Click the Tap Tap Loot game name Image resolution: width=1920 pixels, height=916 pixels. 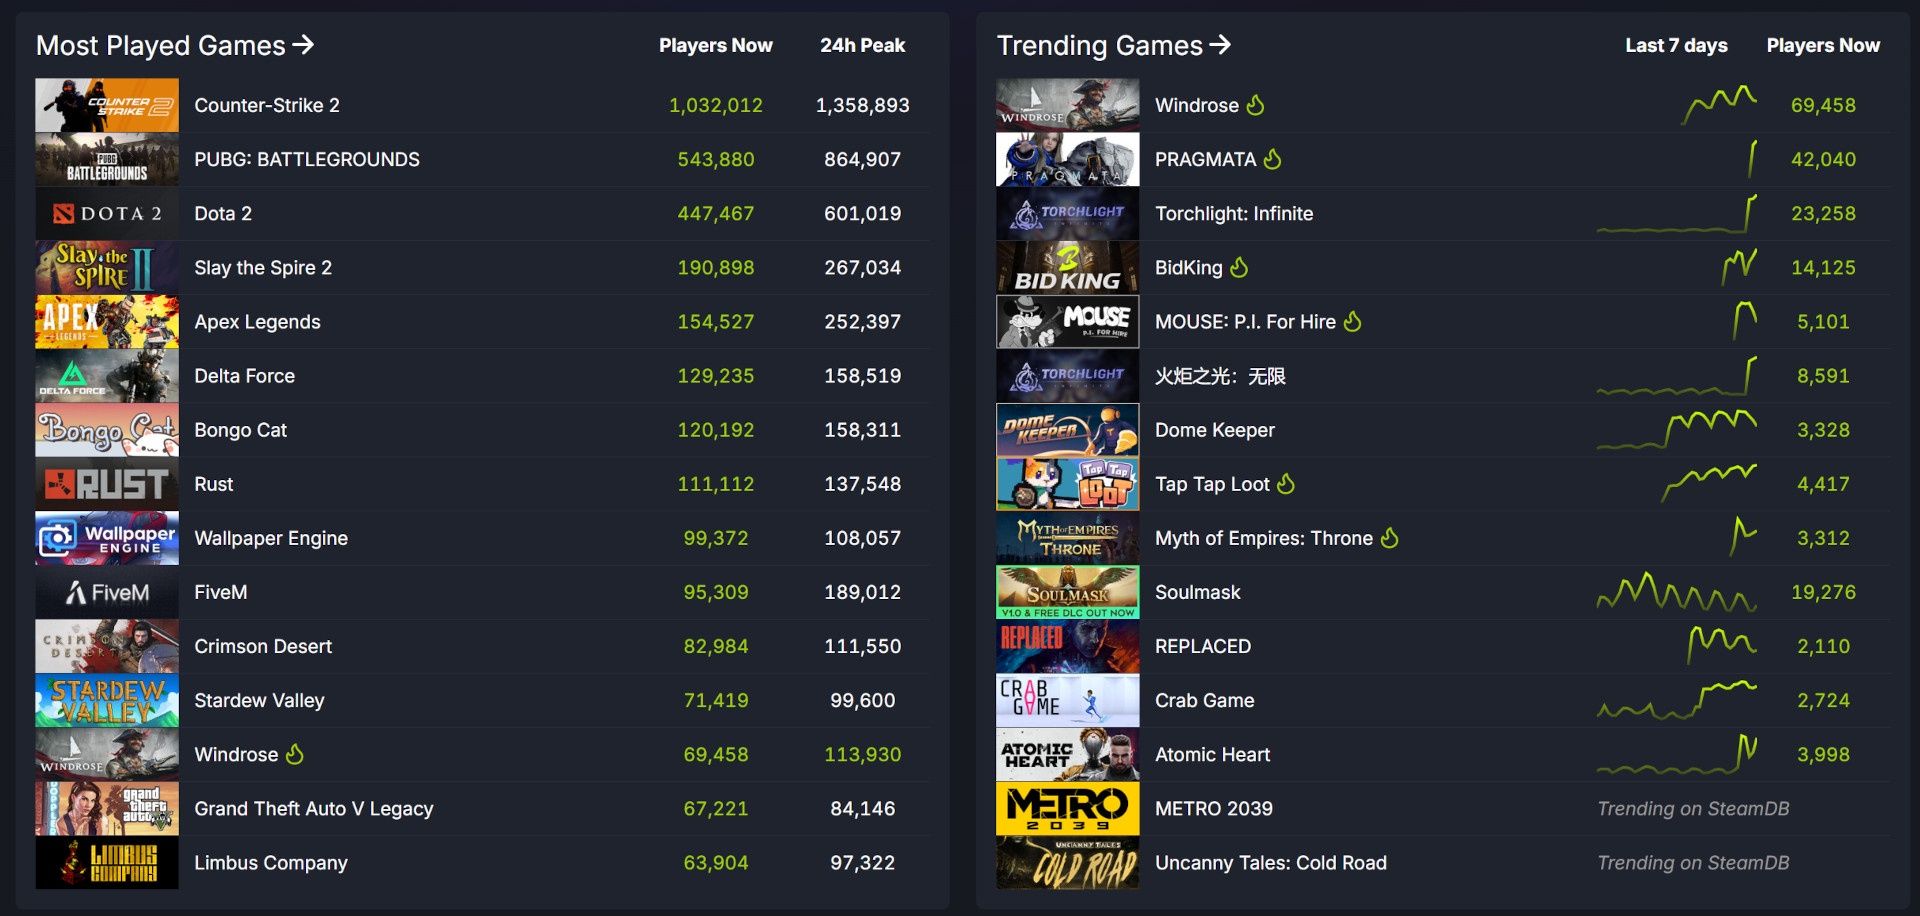point(1212,484)
